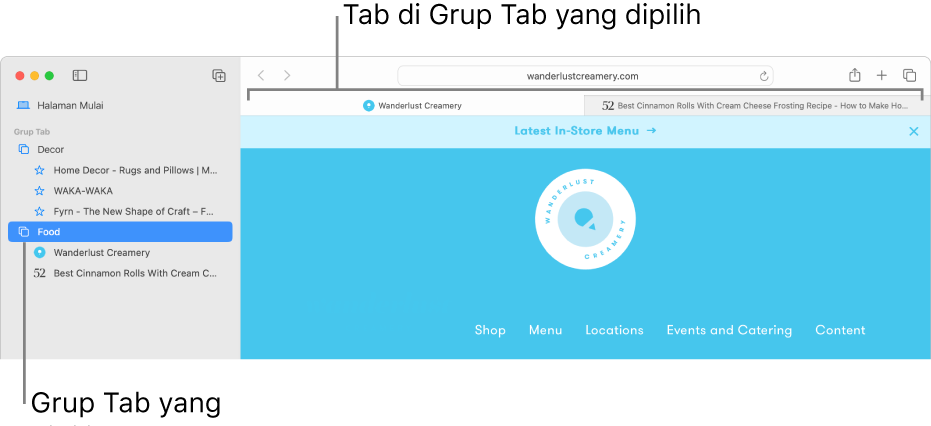Open the Content page link
The height and width of the screenshot is (426, 931).
(840, 330)
